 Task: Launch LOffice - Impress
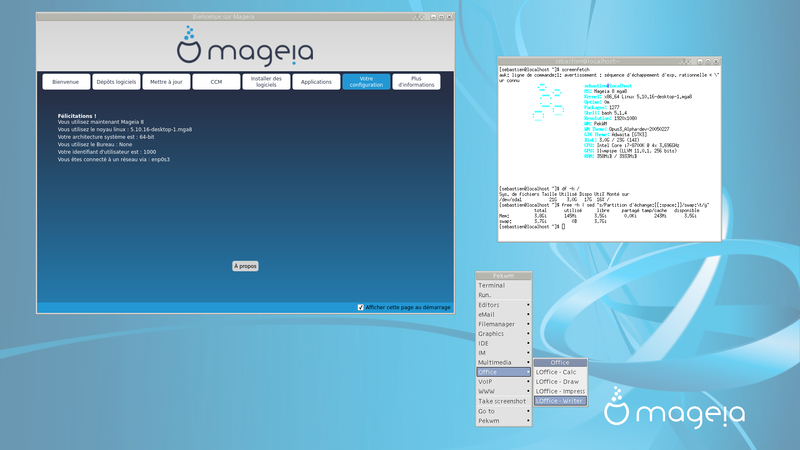point(560,391)
